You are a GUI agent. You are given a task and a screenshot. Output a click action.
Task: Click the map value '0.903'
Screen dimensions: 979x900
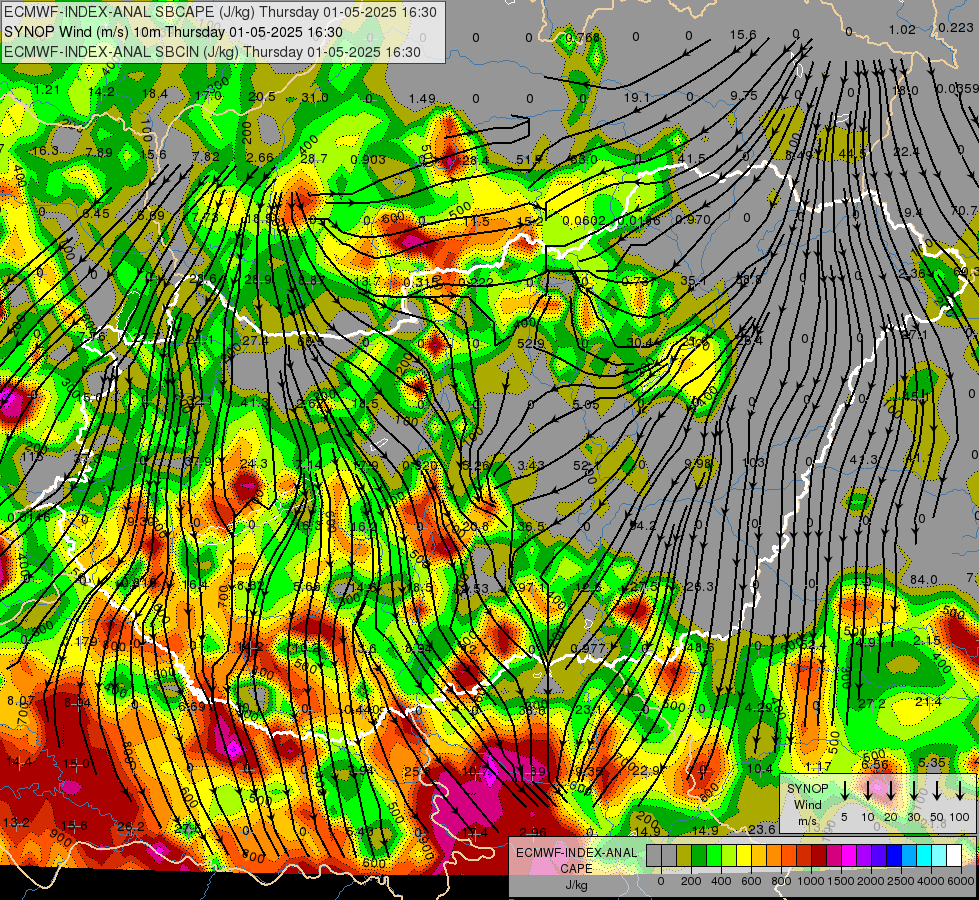tap(368, 159)
